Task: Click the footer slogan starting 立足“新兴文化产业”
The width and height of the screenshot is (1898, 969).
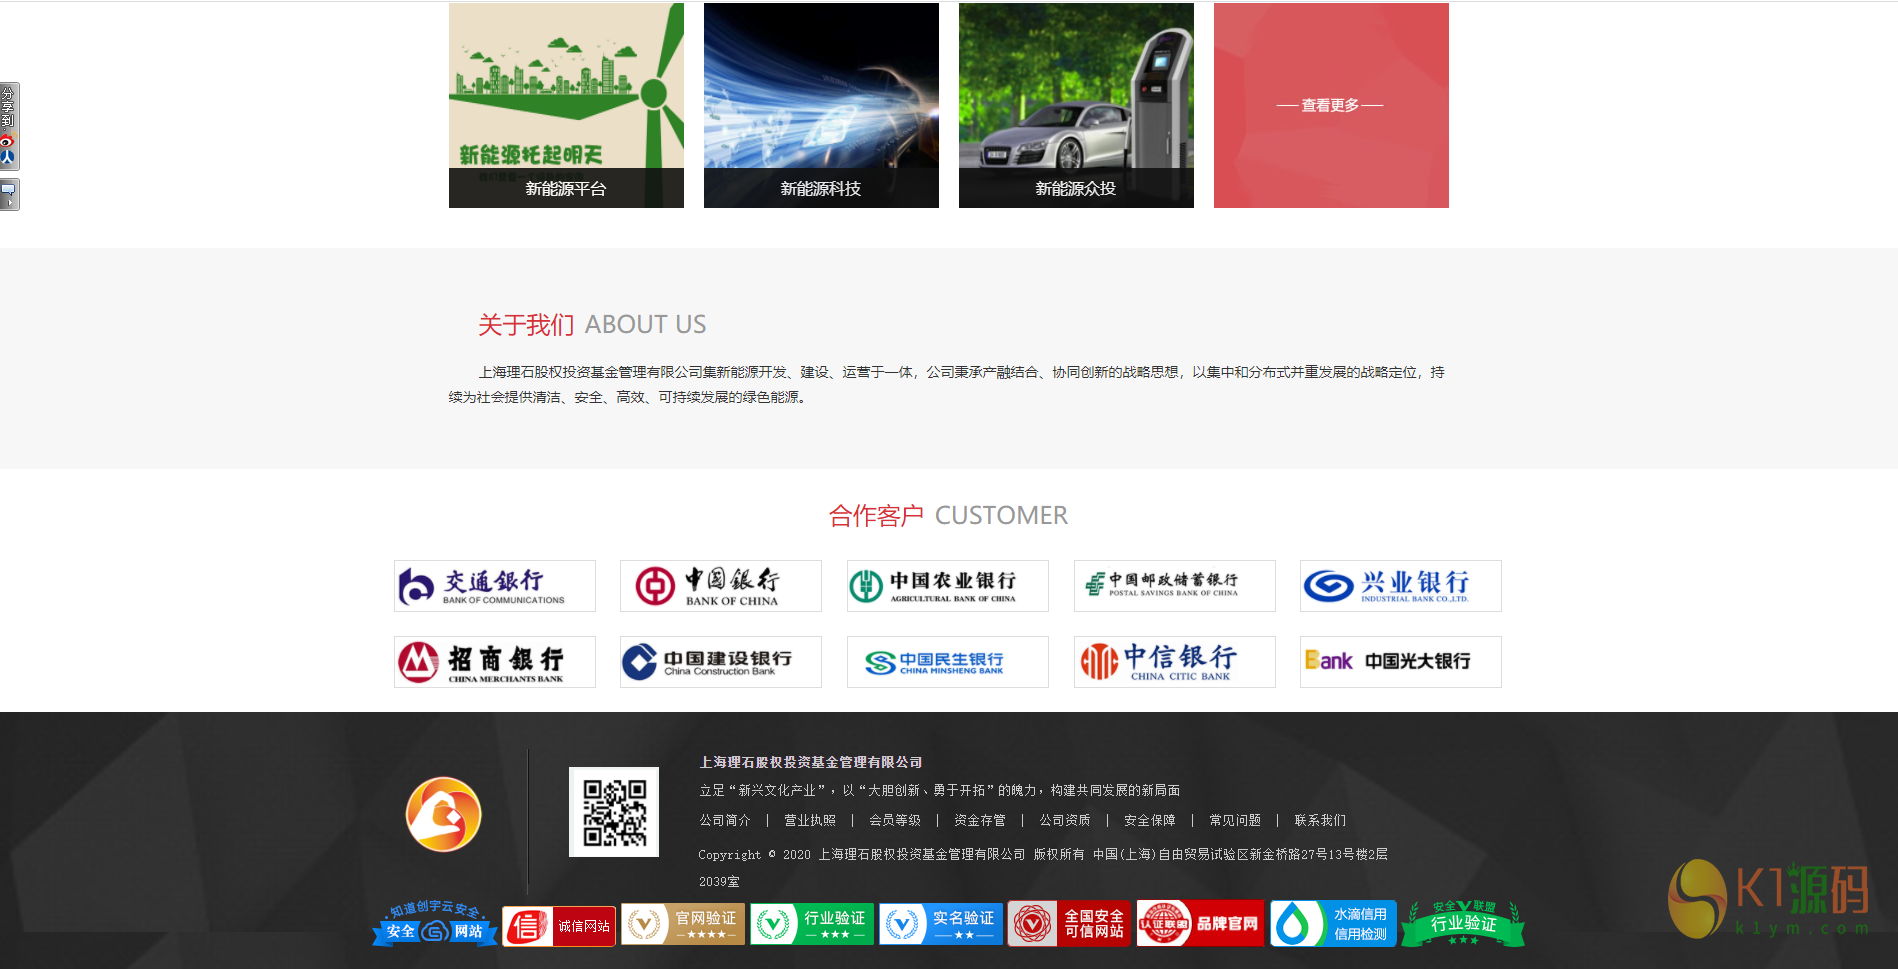Action: pyautogui.click(x=940, y=790)
